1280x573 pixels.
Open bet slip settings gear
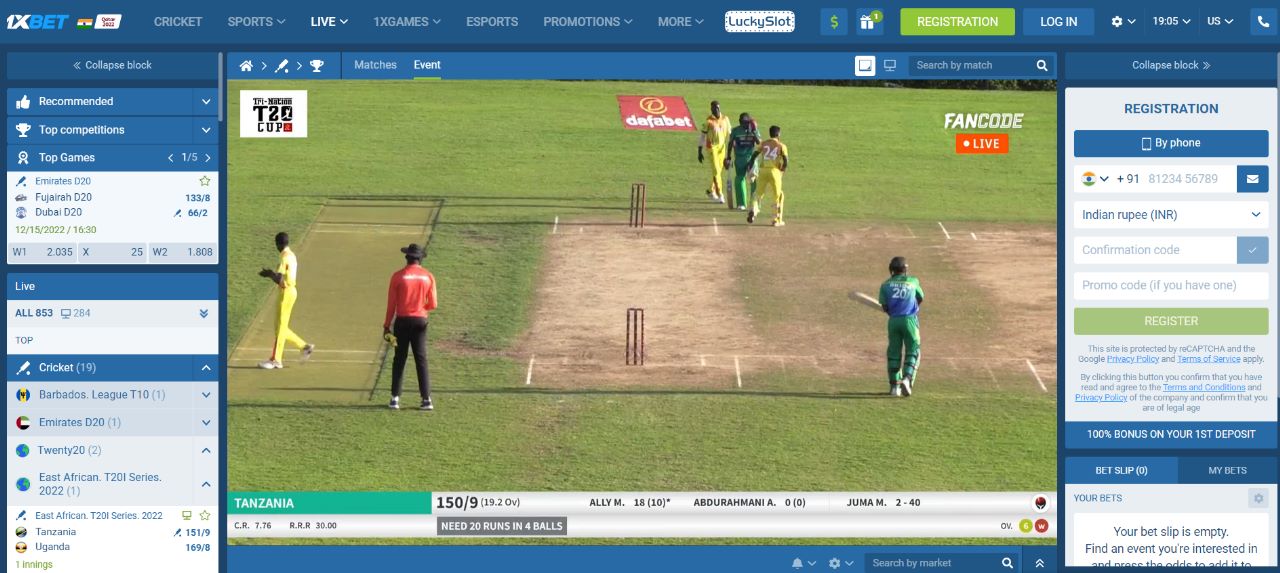[1258, 498]
